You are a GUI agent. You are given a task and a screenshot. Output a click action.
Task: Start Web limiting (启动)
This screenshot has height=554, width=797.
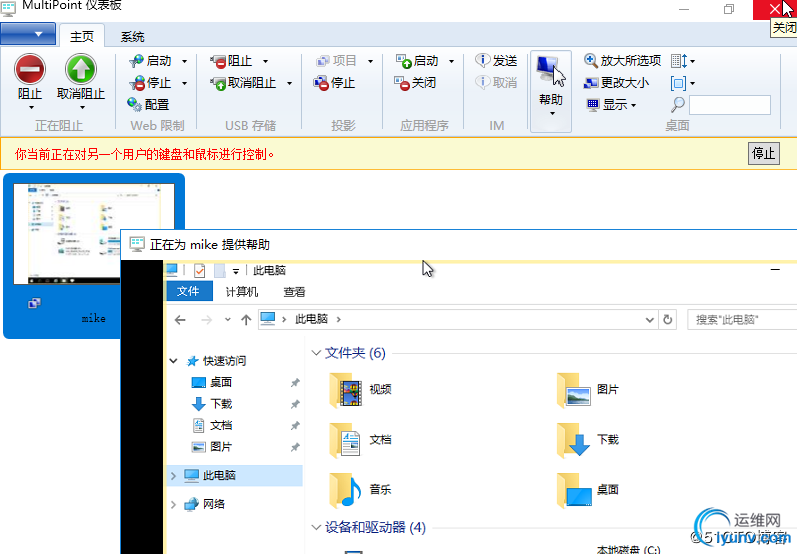tap(151, 61)
